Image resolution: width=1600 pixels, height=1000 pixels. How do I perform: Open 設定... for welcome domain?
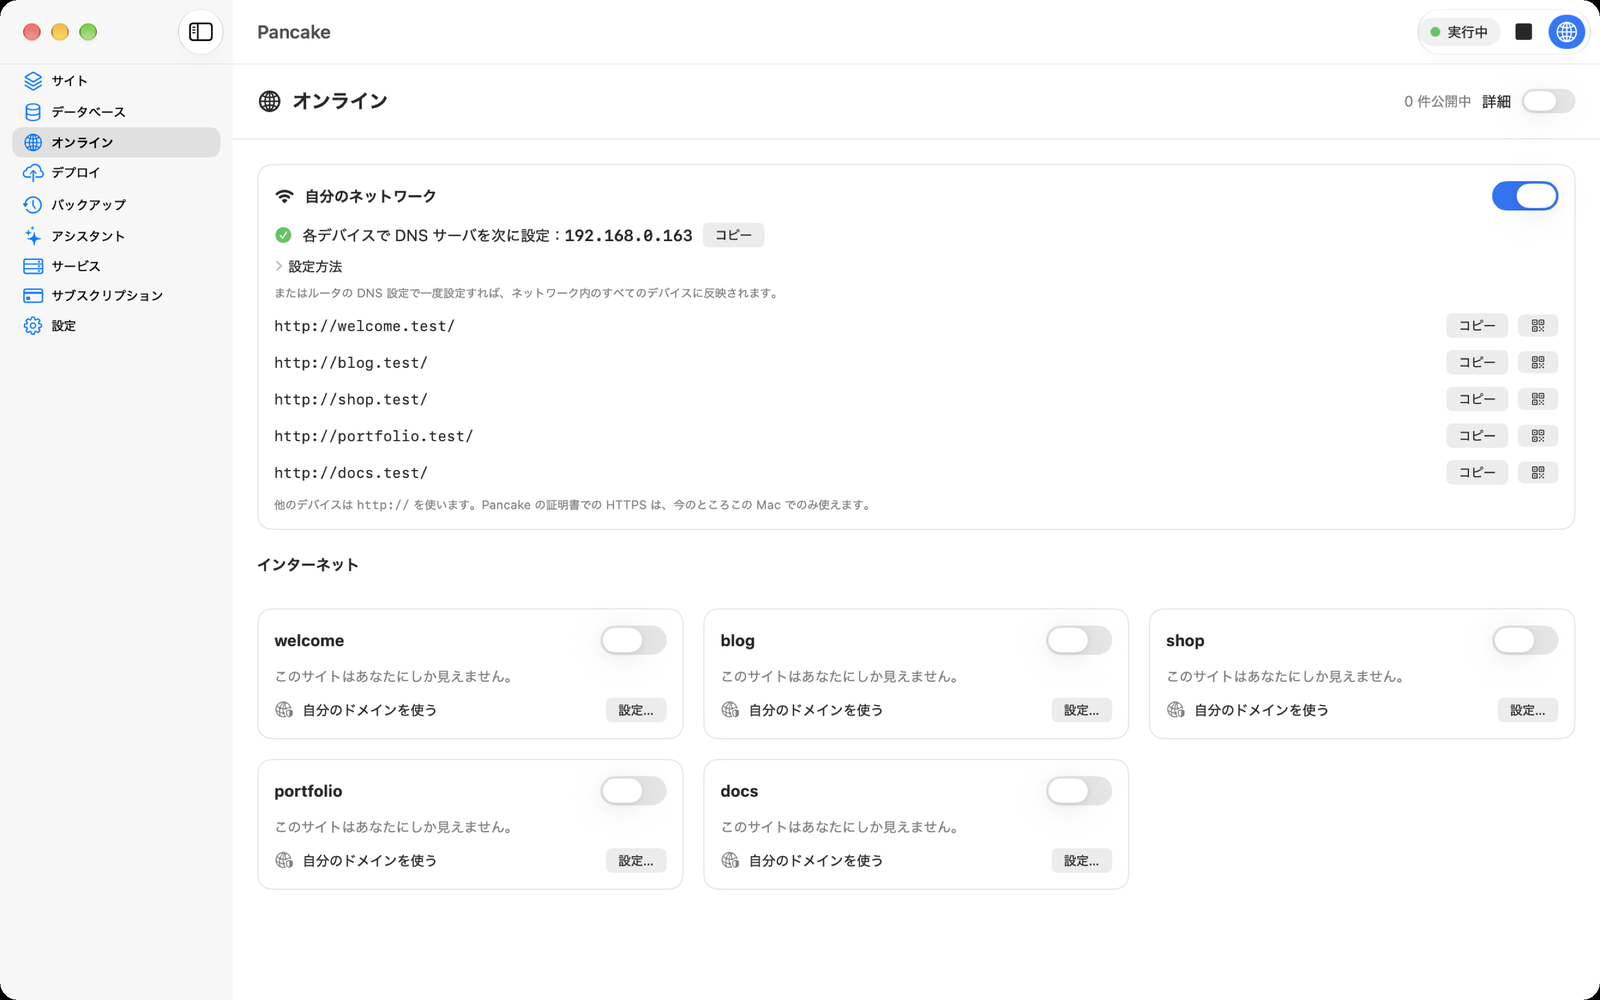(x=636, y=710)
